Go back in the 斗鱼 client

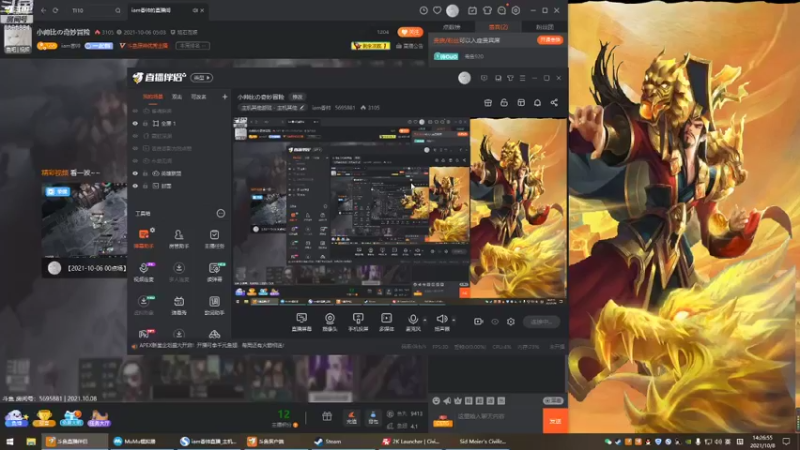[x=43, y=10]
